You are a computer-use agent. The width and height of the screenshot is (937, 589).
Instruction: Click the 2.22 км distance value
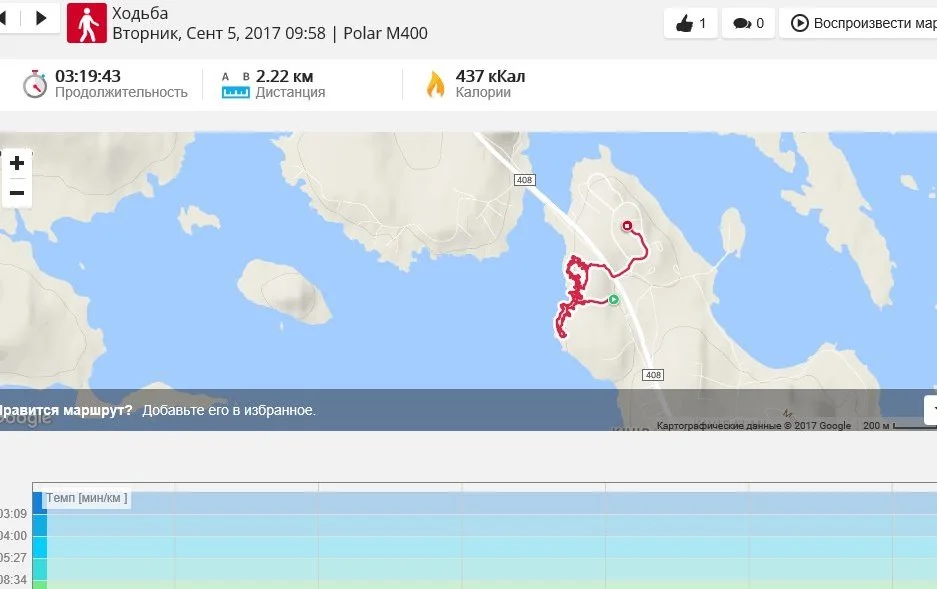click(285, 76)
